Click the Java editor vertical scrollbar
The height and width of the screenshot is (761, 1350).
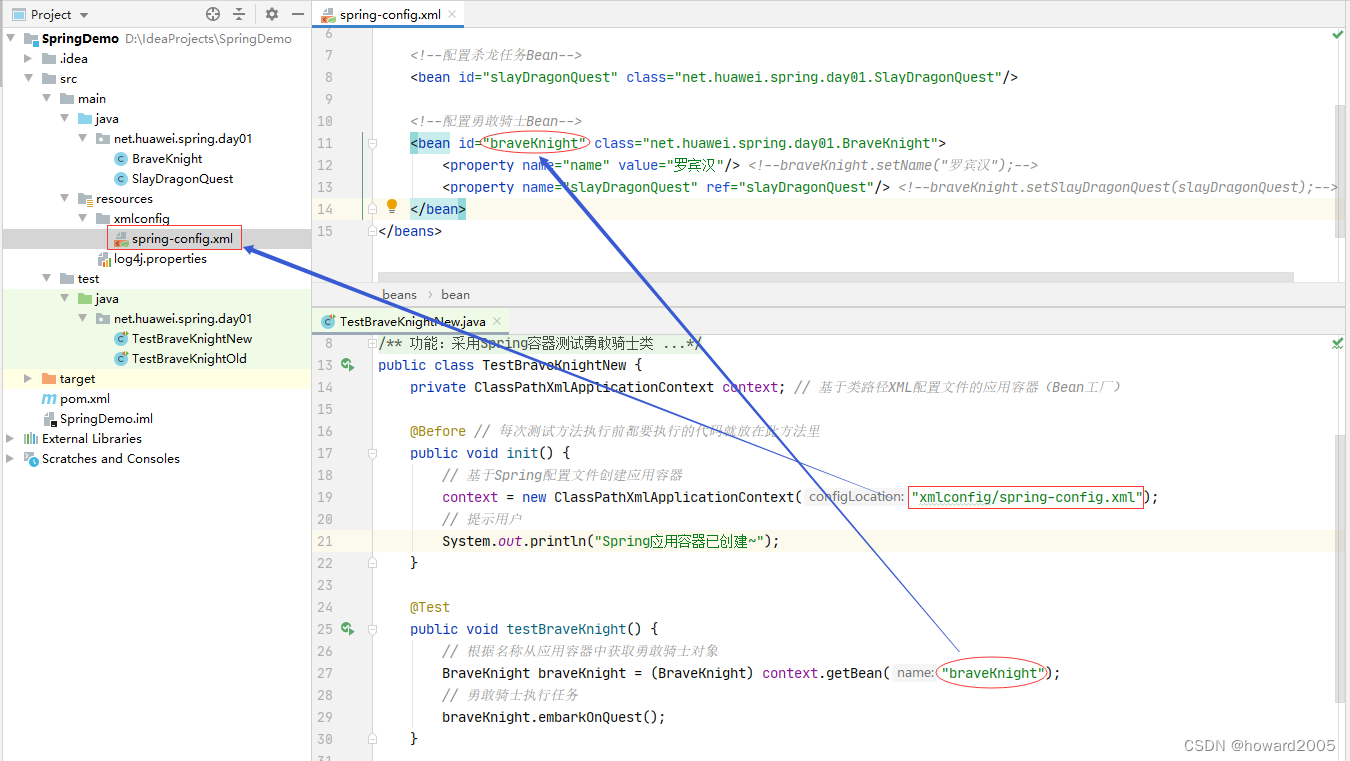pyautogui.click(x=1339, y=568)
